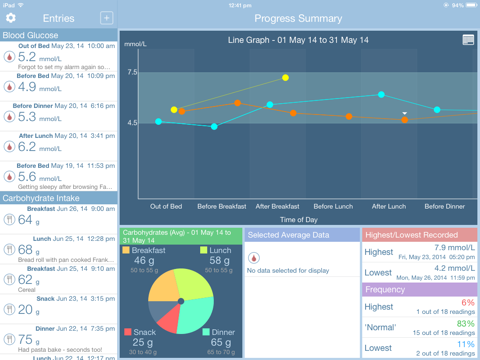The image size is (480, 360).
Task: Open the Blood Glucose section header
Action: point(59,35)
